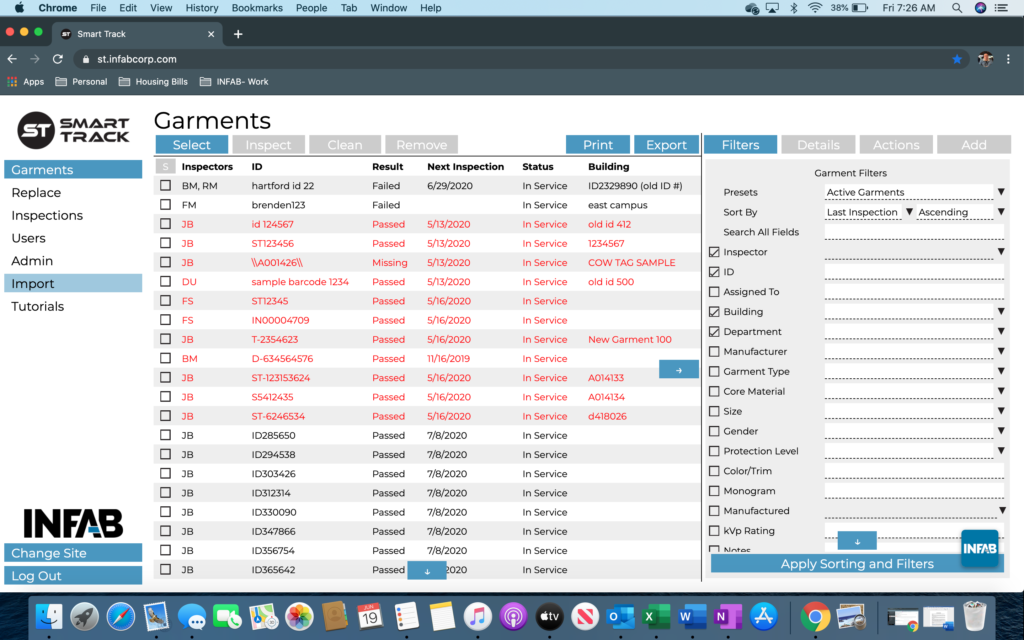Open a new browser tab with plus

coord(238,34)
